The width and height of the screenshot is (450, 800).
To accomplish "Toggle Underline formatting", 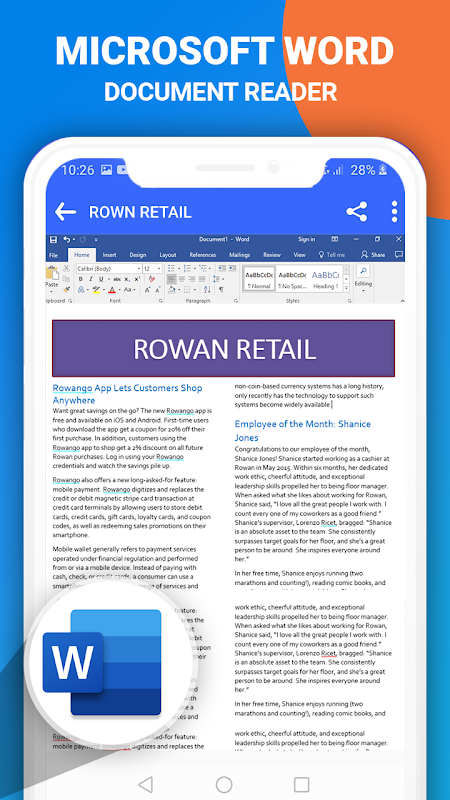I will click(x=101, y=279).
